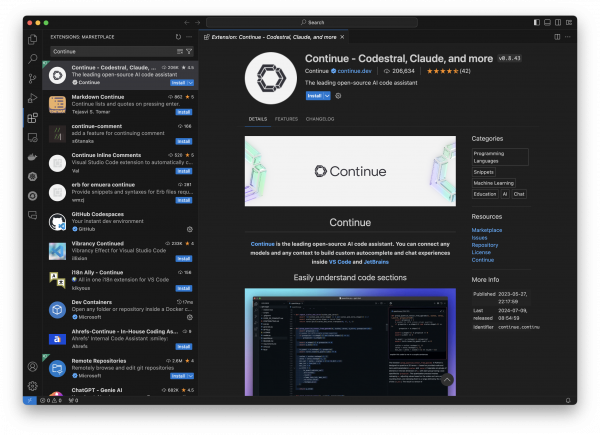This screenshot has width=600, height=435.
Task: Switch to the CHANGELOG tab
Action: (320, 119)
